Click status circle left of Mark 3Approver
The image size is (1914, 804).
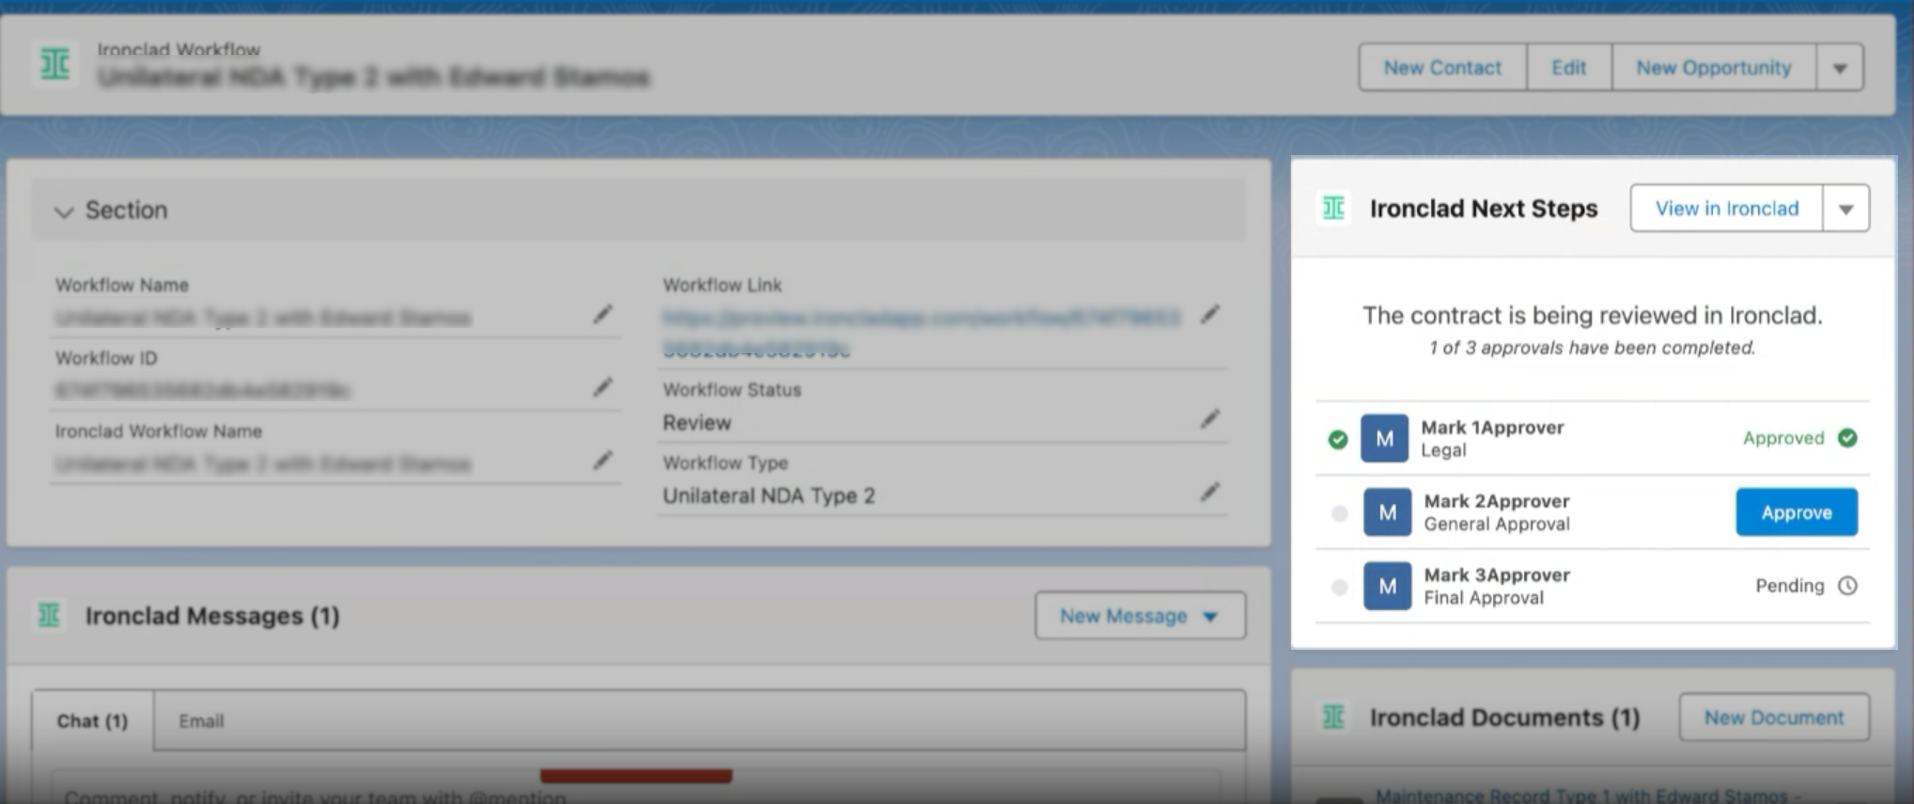[1340, 588]
